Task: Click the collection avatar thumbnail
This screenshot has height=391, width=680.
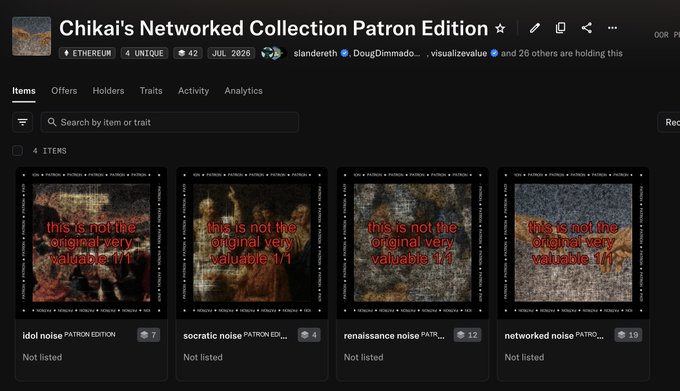Action: (32, 36)
